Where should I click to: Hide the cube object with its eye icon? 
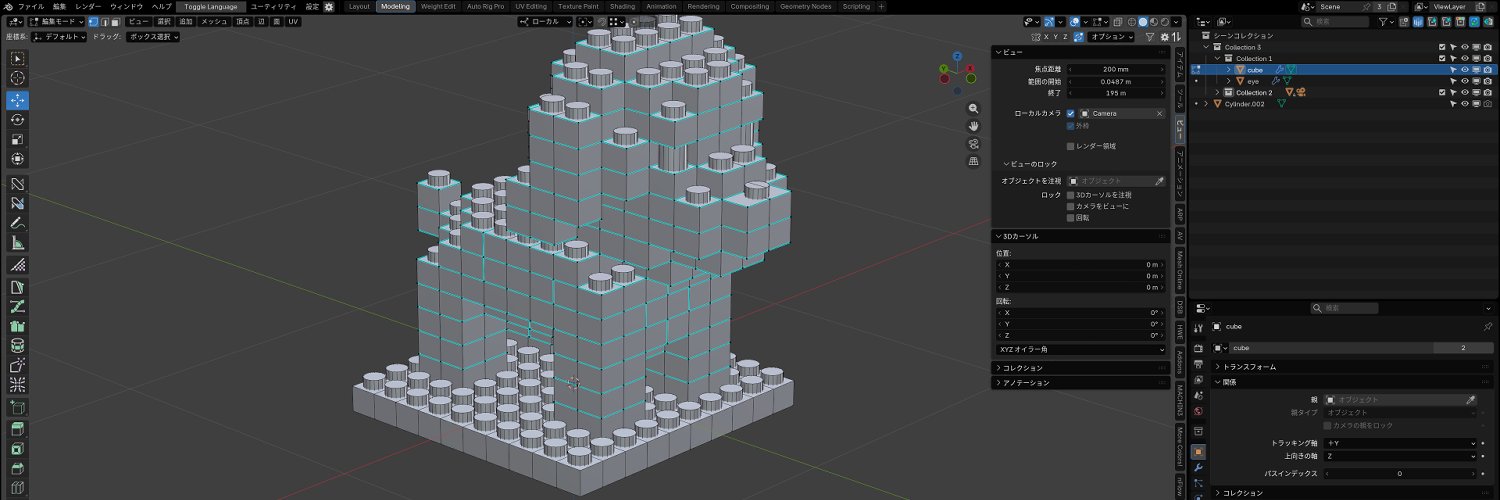click(1464, 70)
